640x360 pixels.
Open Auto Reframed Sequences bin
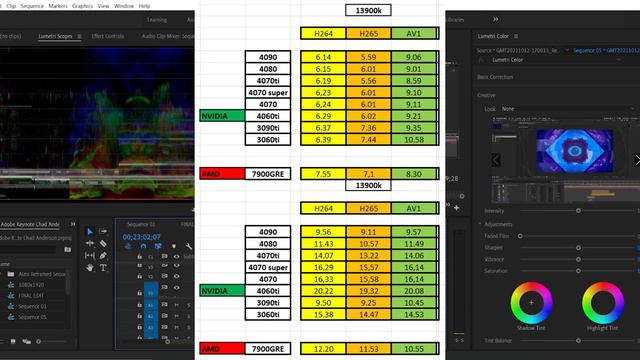pyautogui.click(x=42, y=274)
